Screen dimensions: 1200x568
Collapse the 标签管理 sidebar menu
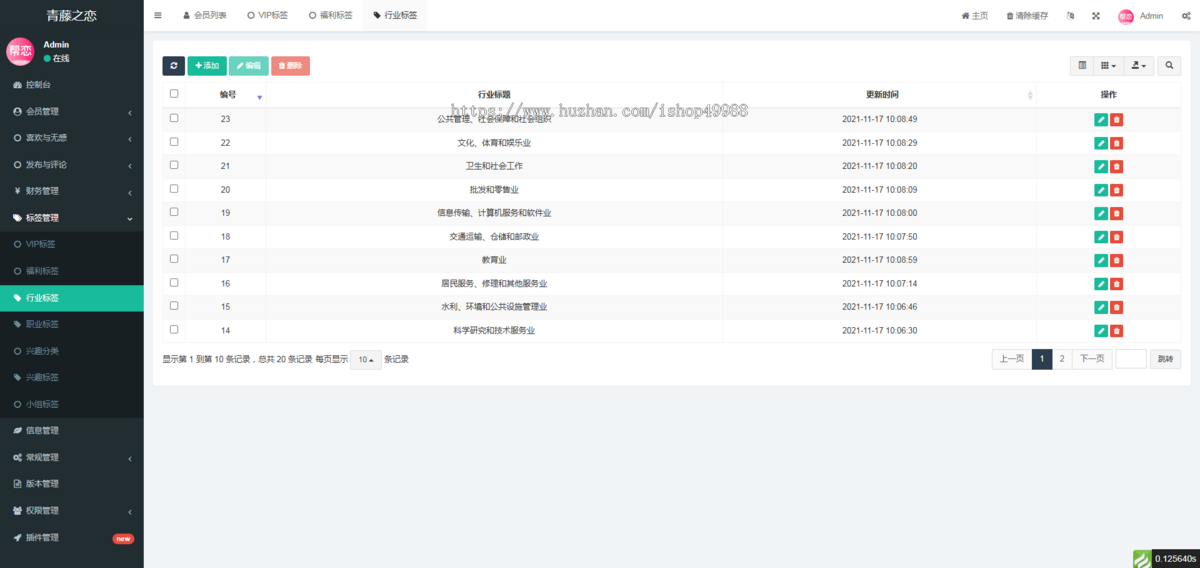[72, 218]
